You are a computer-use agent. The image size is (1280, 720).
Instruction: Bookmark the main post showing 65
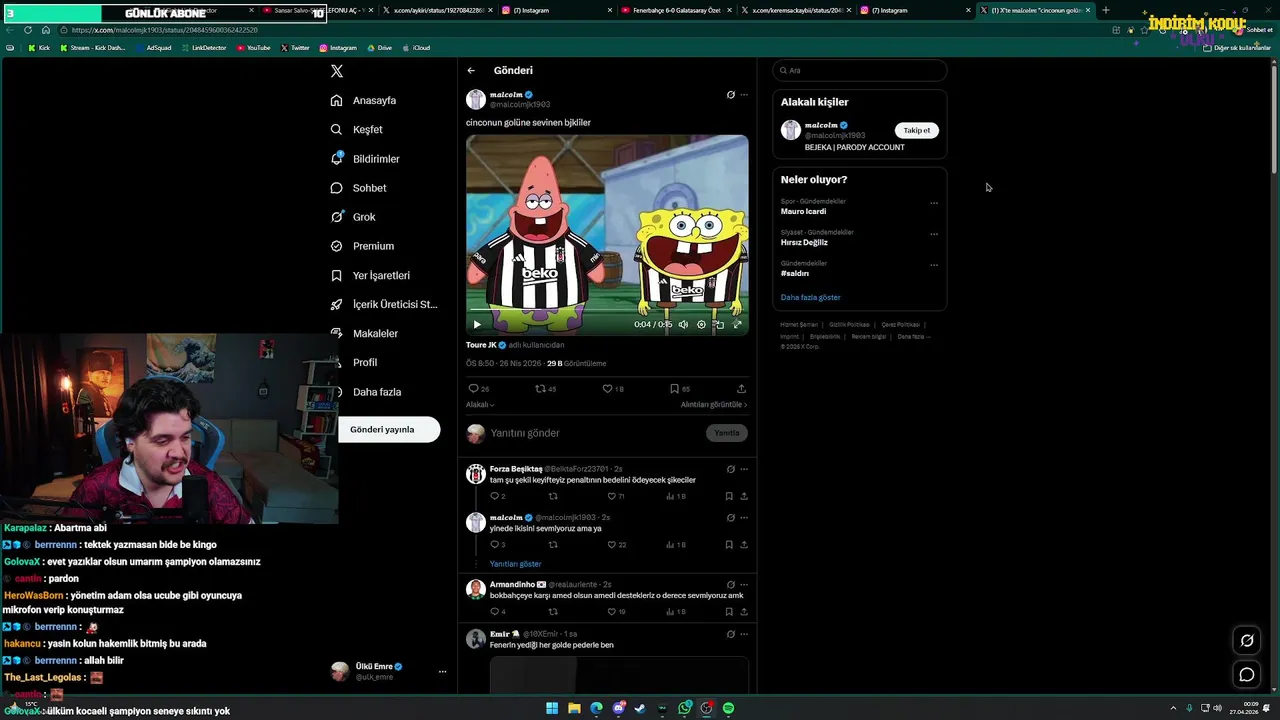pyautogui.click(x=680, y=388)
